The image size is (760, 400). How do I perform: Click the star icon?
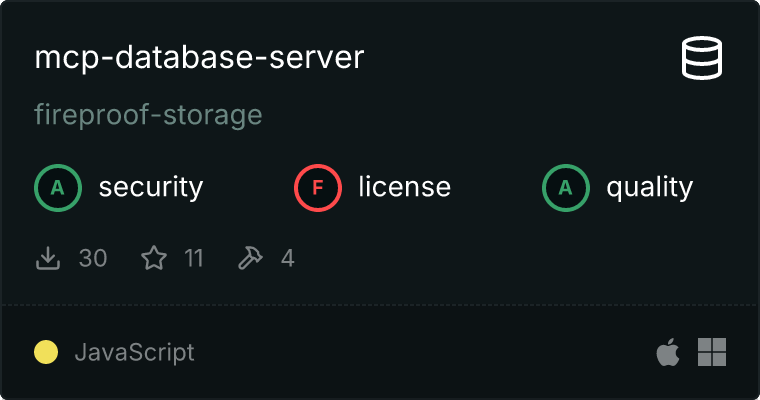click(154, 259)
